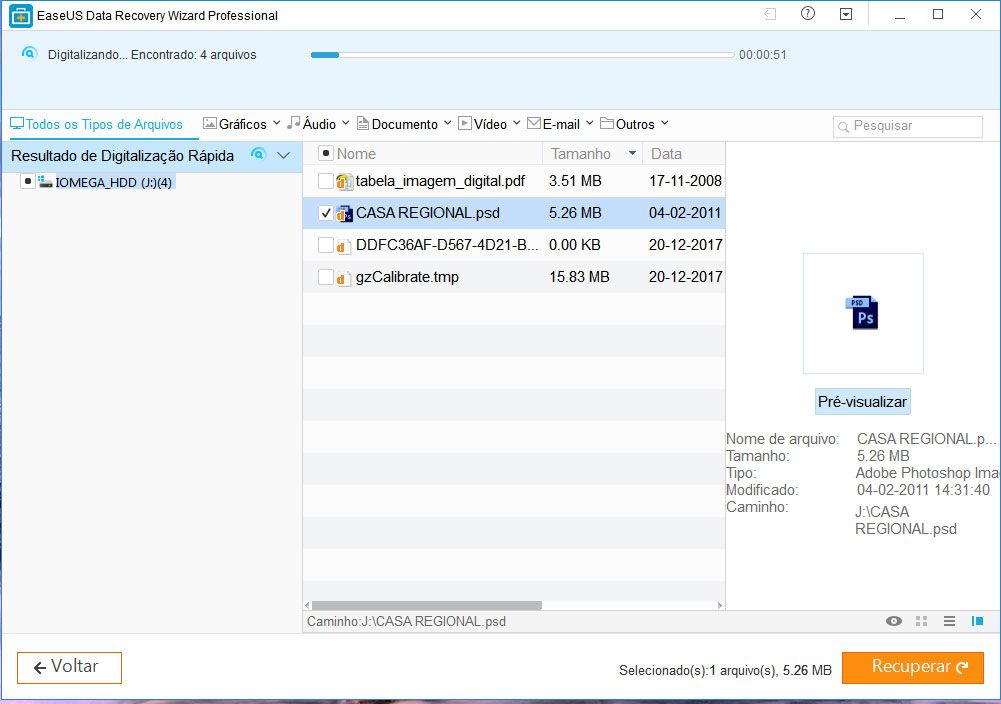Collapse the Resultado de Digitalização Rápida panel
The width and height of the screenshot is (1001, 704).
pos(284,155)
